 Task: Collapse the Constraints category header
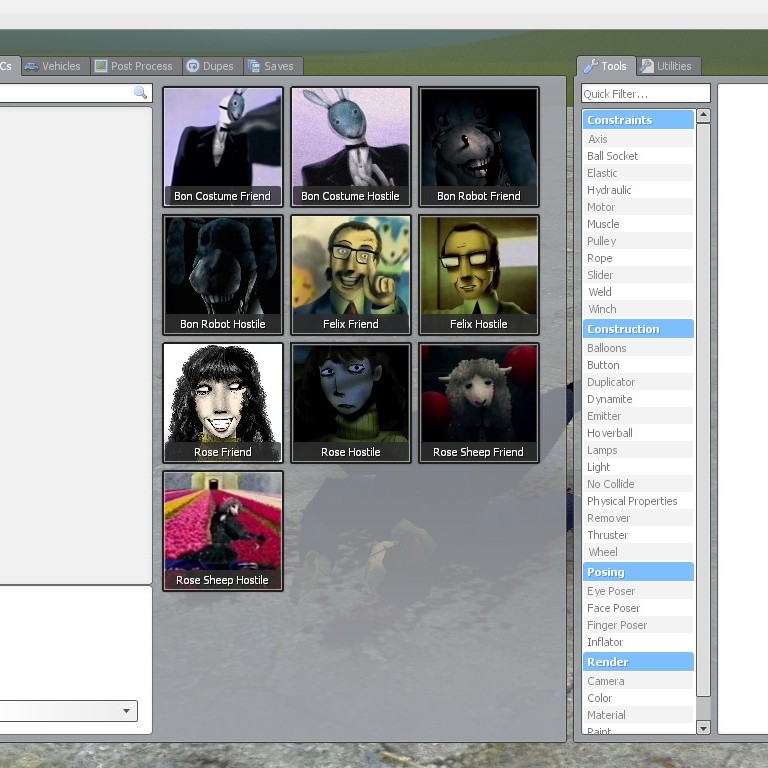click(x=638, y=120)
